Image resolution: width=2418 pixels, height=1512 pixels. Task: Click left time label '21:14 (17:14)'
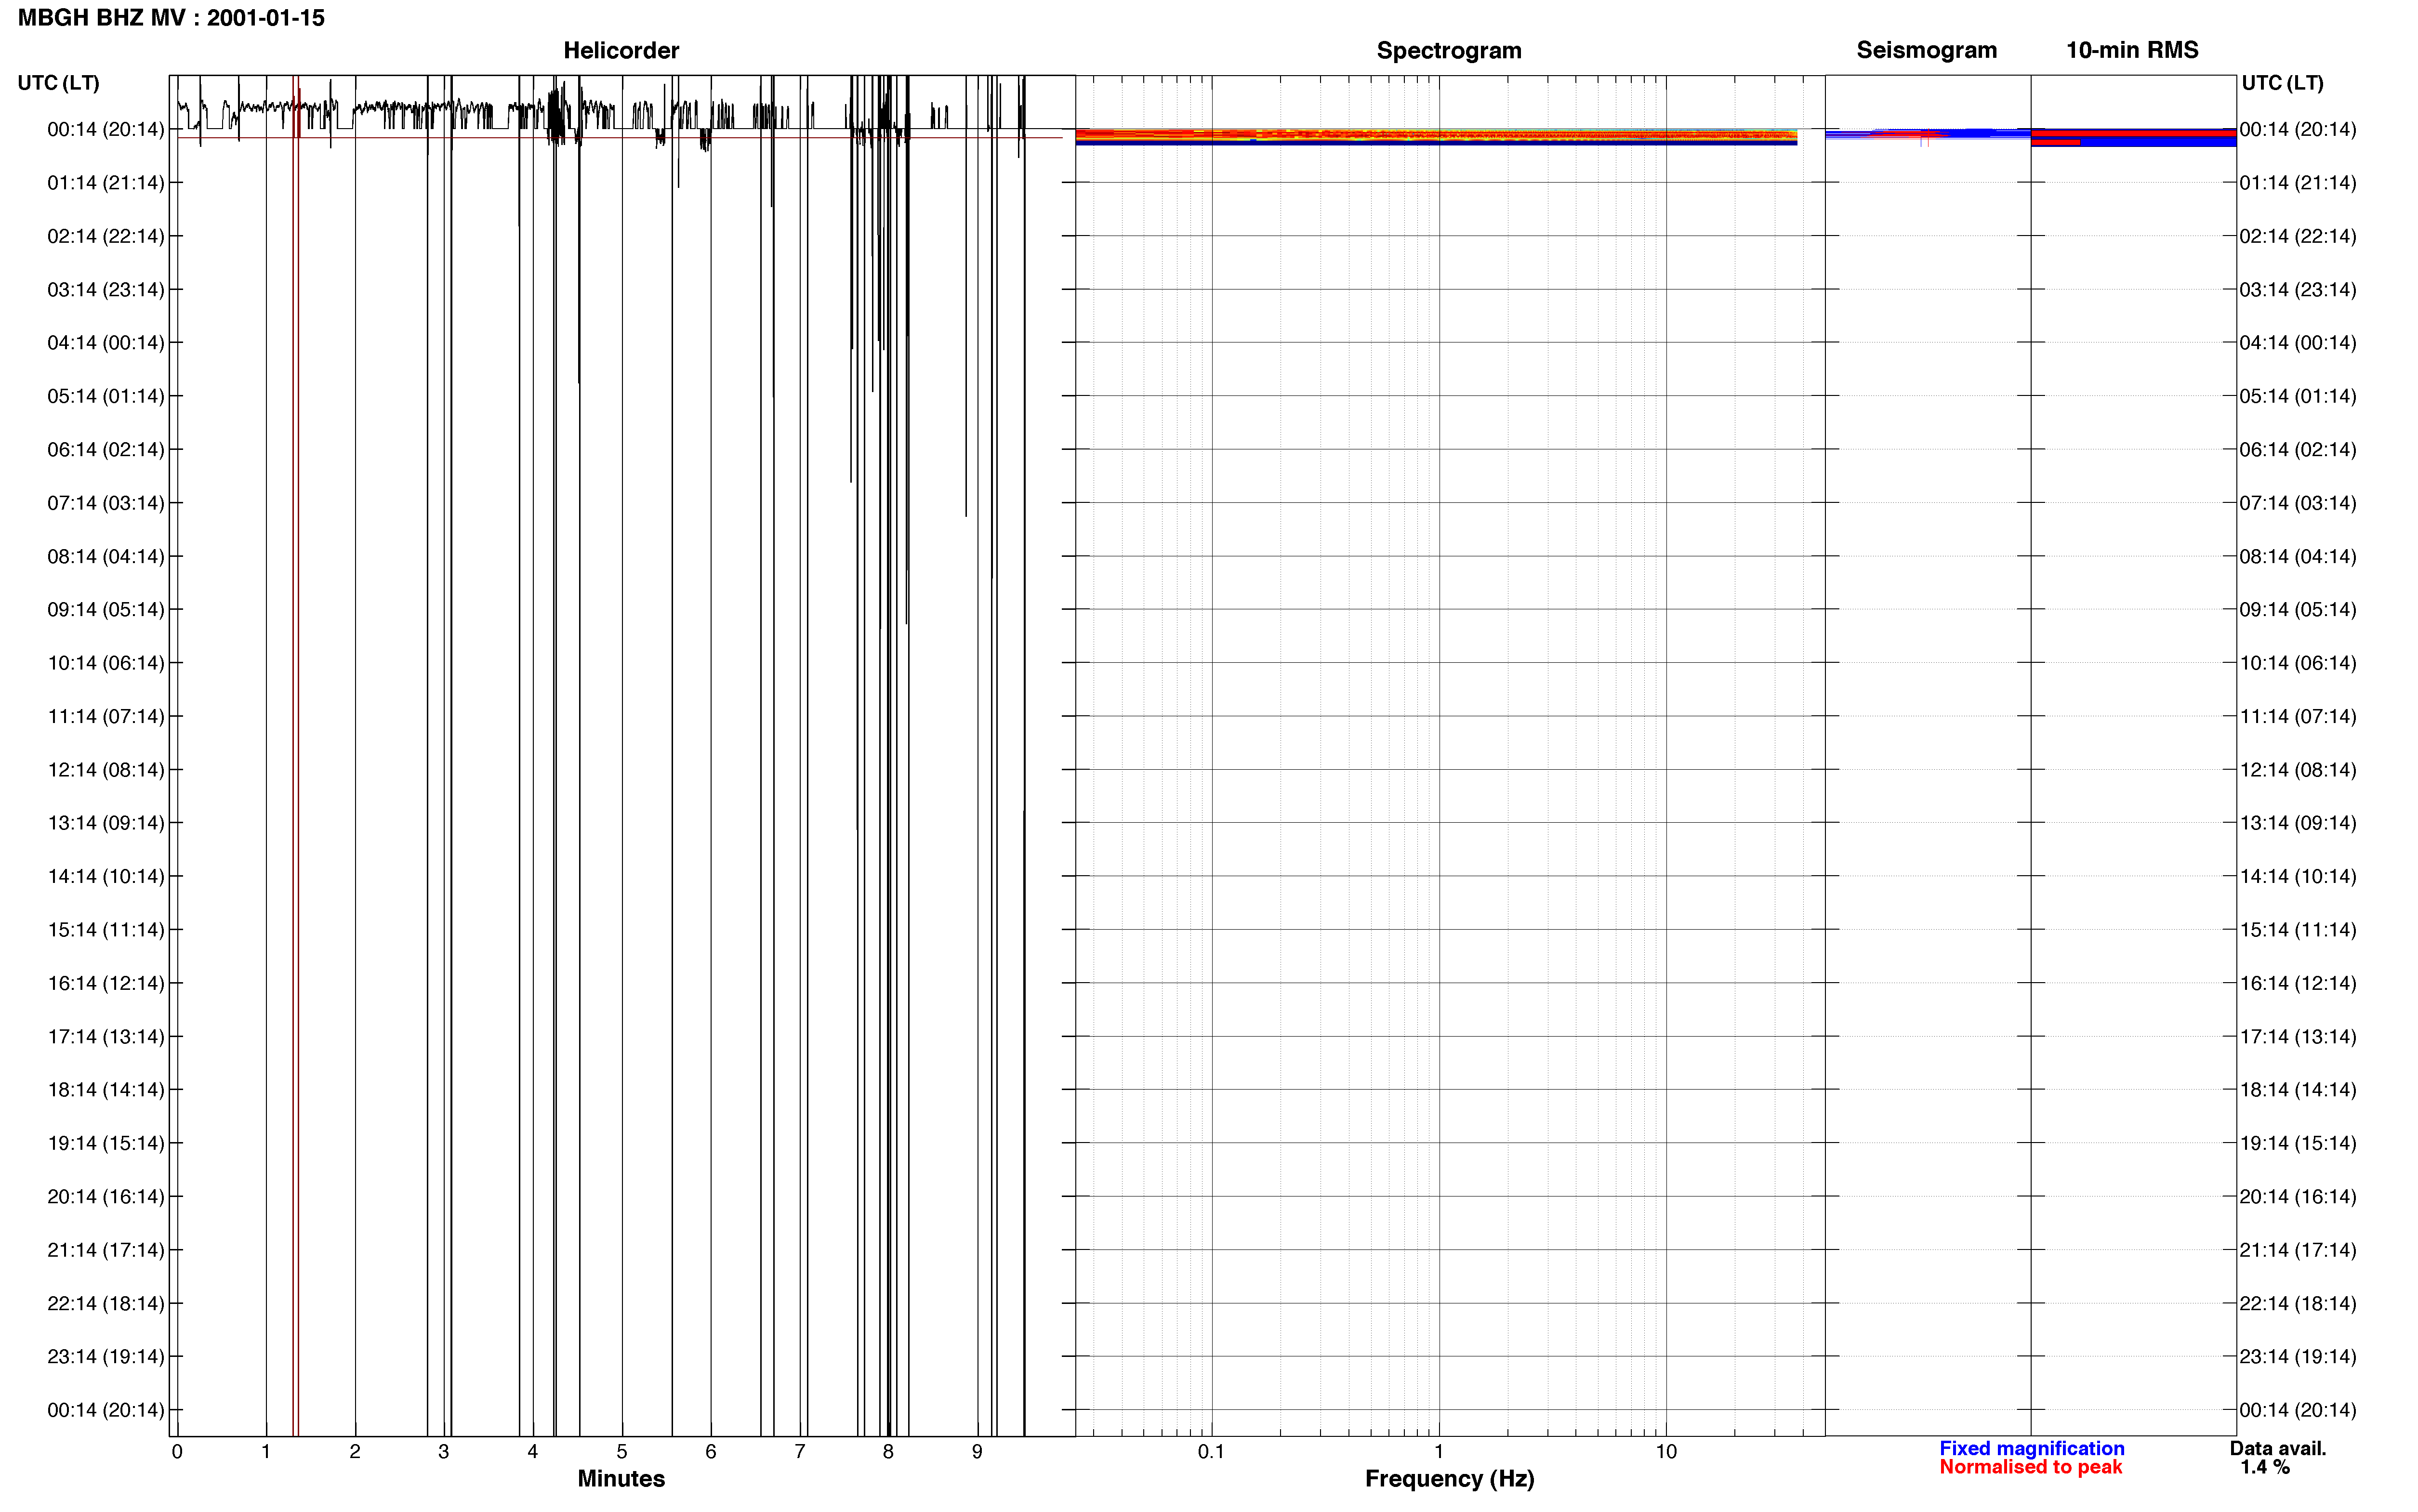[106, 1250]
